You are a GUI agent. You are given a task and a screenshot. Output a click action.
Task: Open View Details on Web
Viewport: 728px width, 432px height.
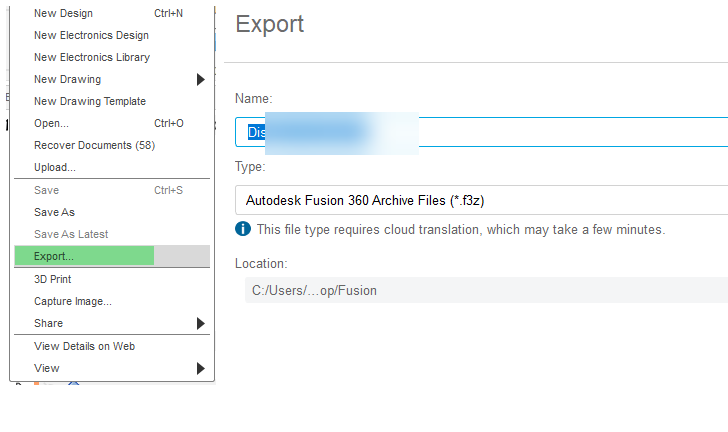tap(112, 347)
